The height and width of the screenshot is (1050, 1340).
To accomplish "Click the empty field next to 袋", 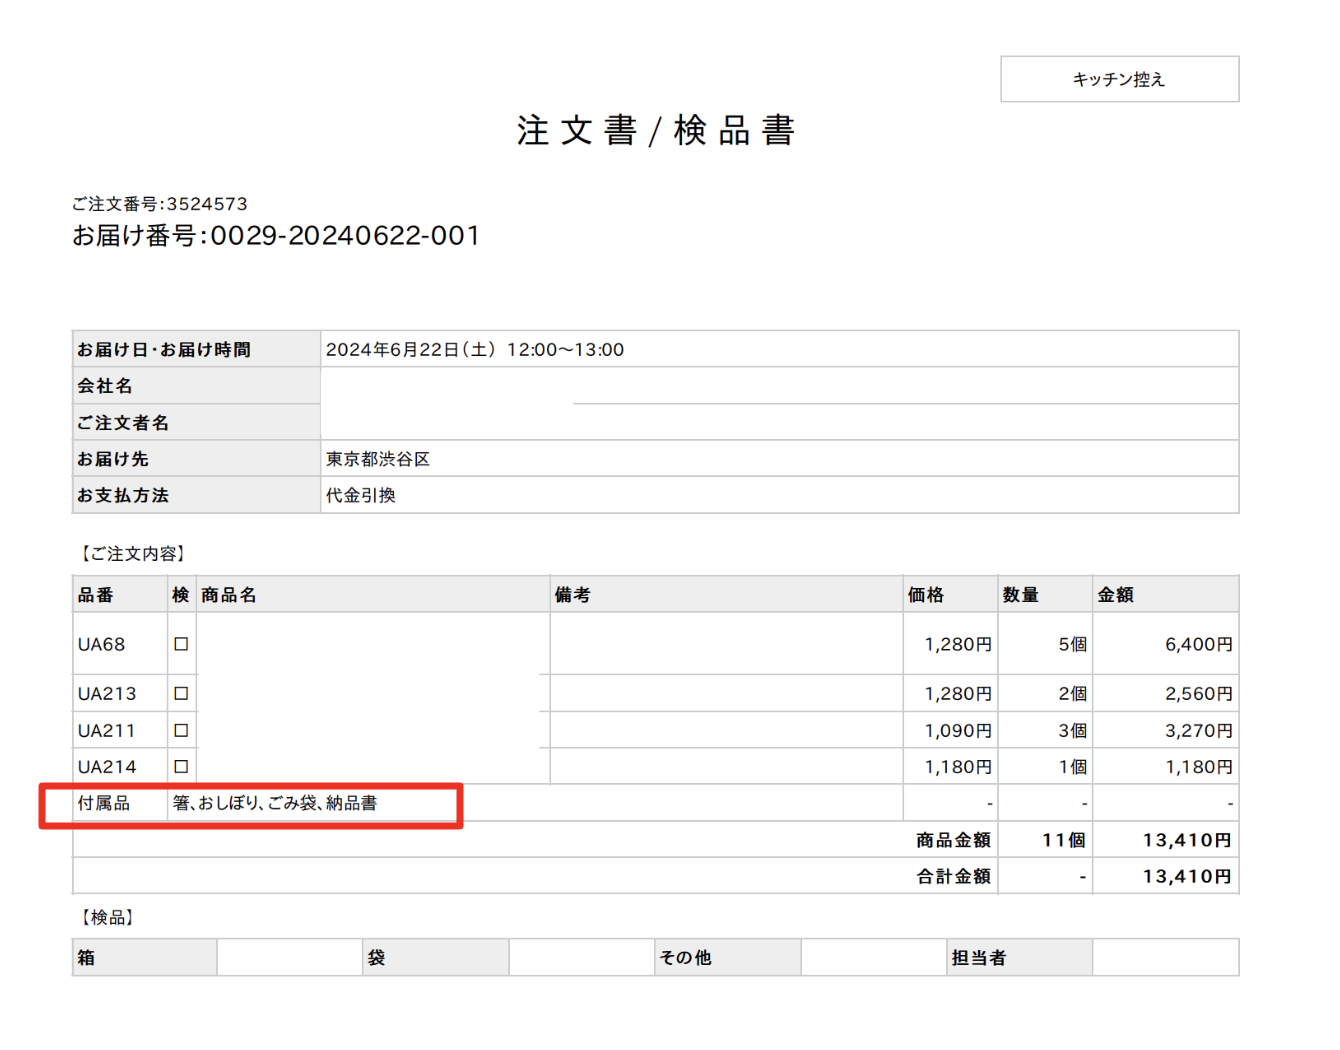I will (582, 957).
